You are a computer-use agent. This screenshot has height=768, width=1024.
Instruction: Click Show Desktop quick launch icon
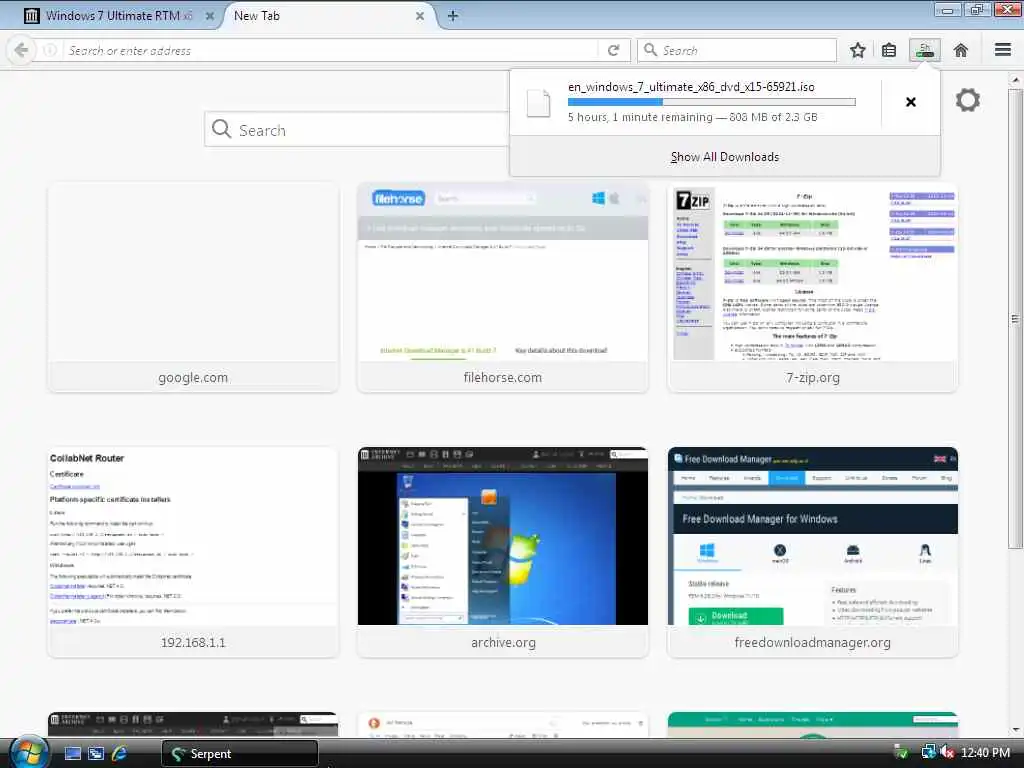click(72, 754)
